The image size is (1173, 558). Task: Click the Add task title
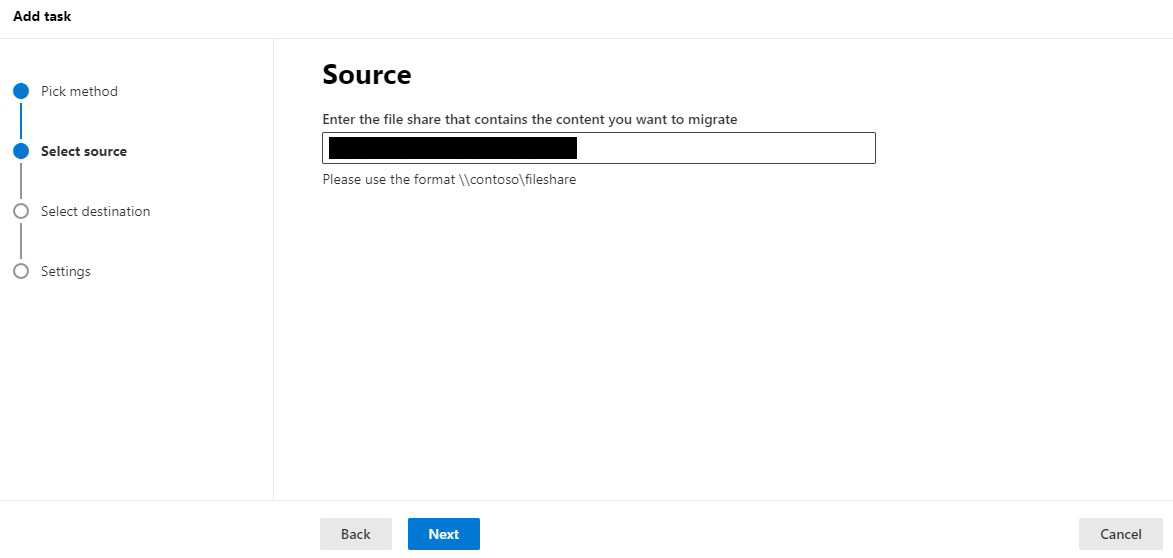pos(42,16)
